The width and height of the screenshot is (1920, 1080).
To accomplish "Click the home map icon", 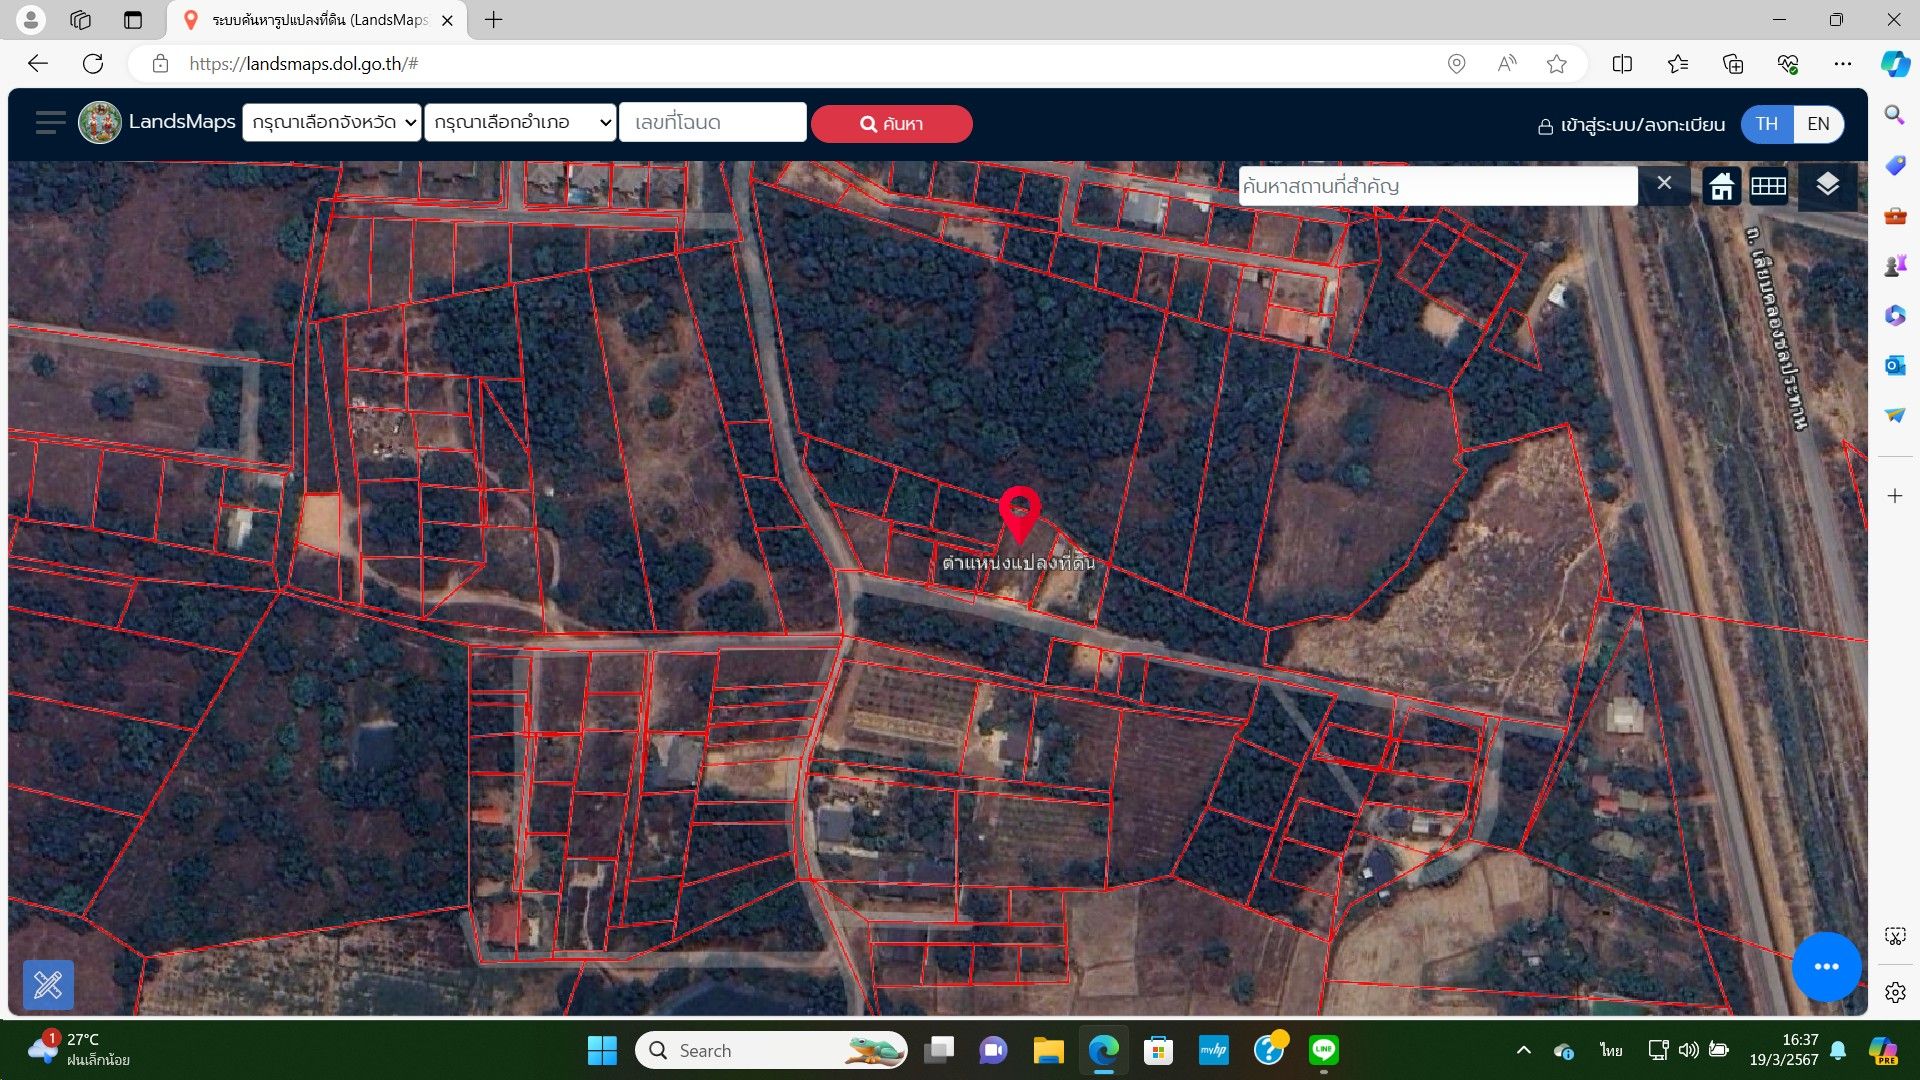I will coord(1721,186).
